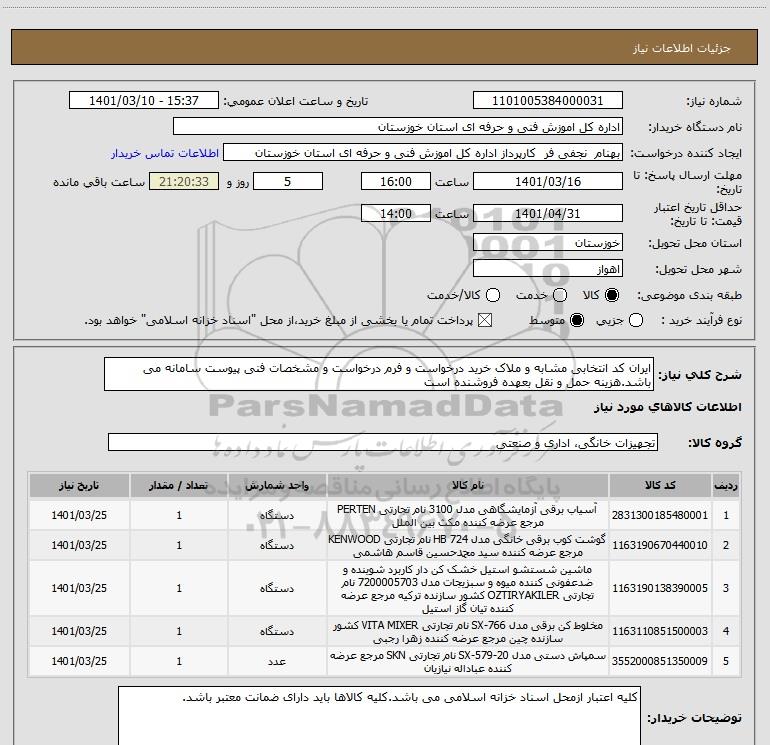Click the remaining time countdown 21:20:33
This screenshot has width=770, height=745.
[184, 181]
